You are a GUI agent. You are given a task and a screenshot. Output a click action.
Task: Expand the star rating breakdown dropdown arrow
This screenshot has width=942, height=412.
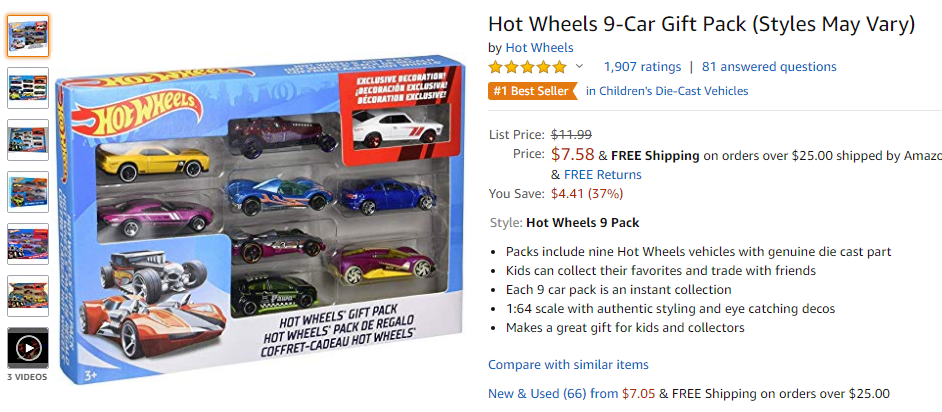point(579,67)
